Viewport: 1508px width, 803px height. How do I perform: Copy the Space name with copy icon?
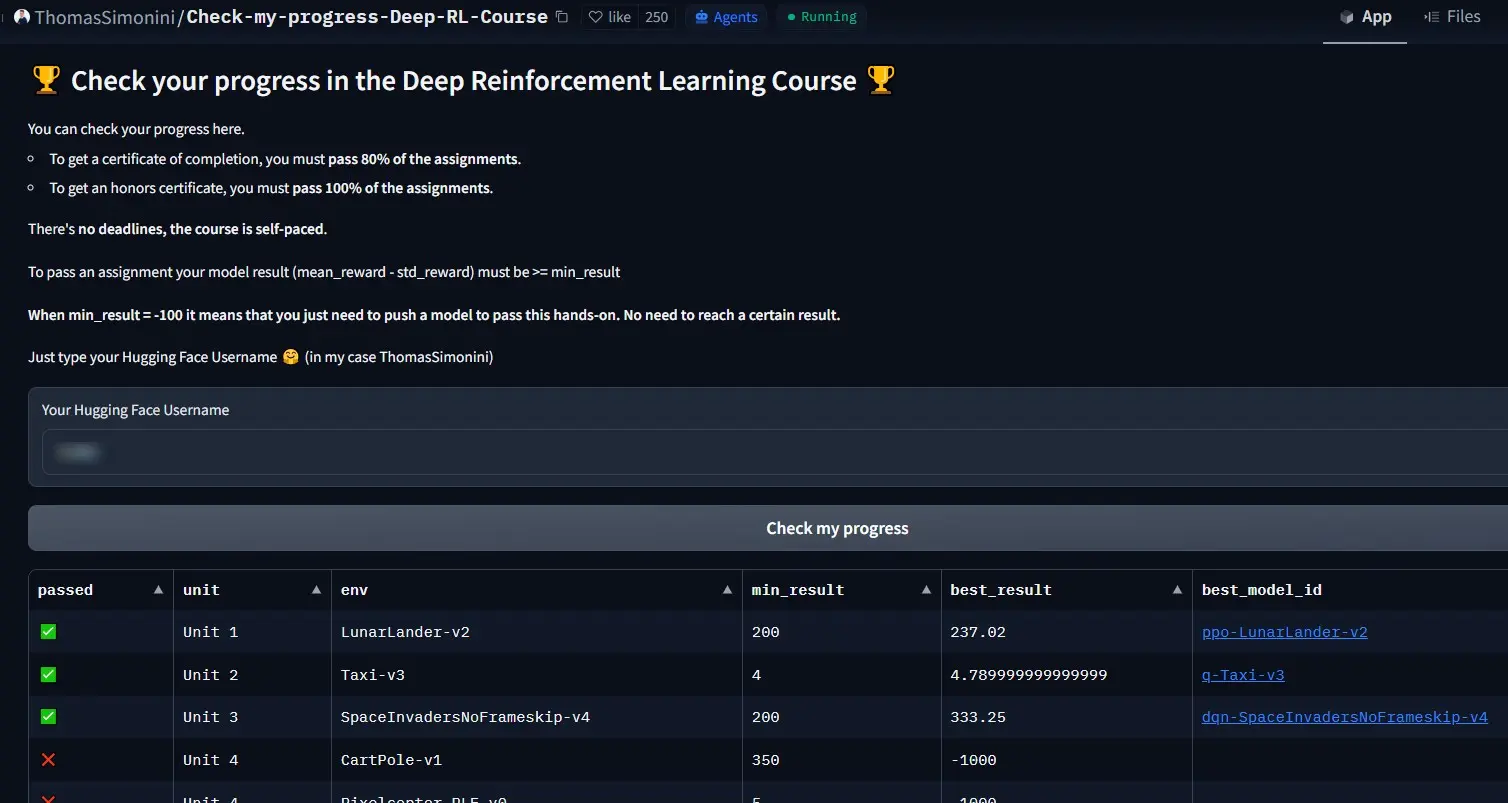click(562, 17)
